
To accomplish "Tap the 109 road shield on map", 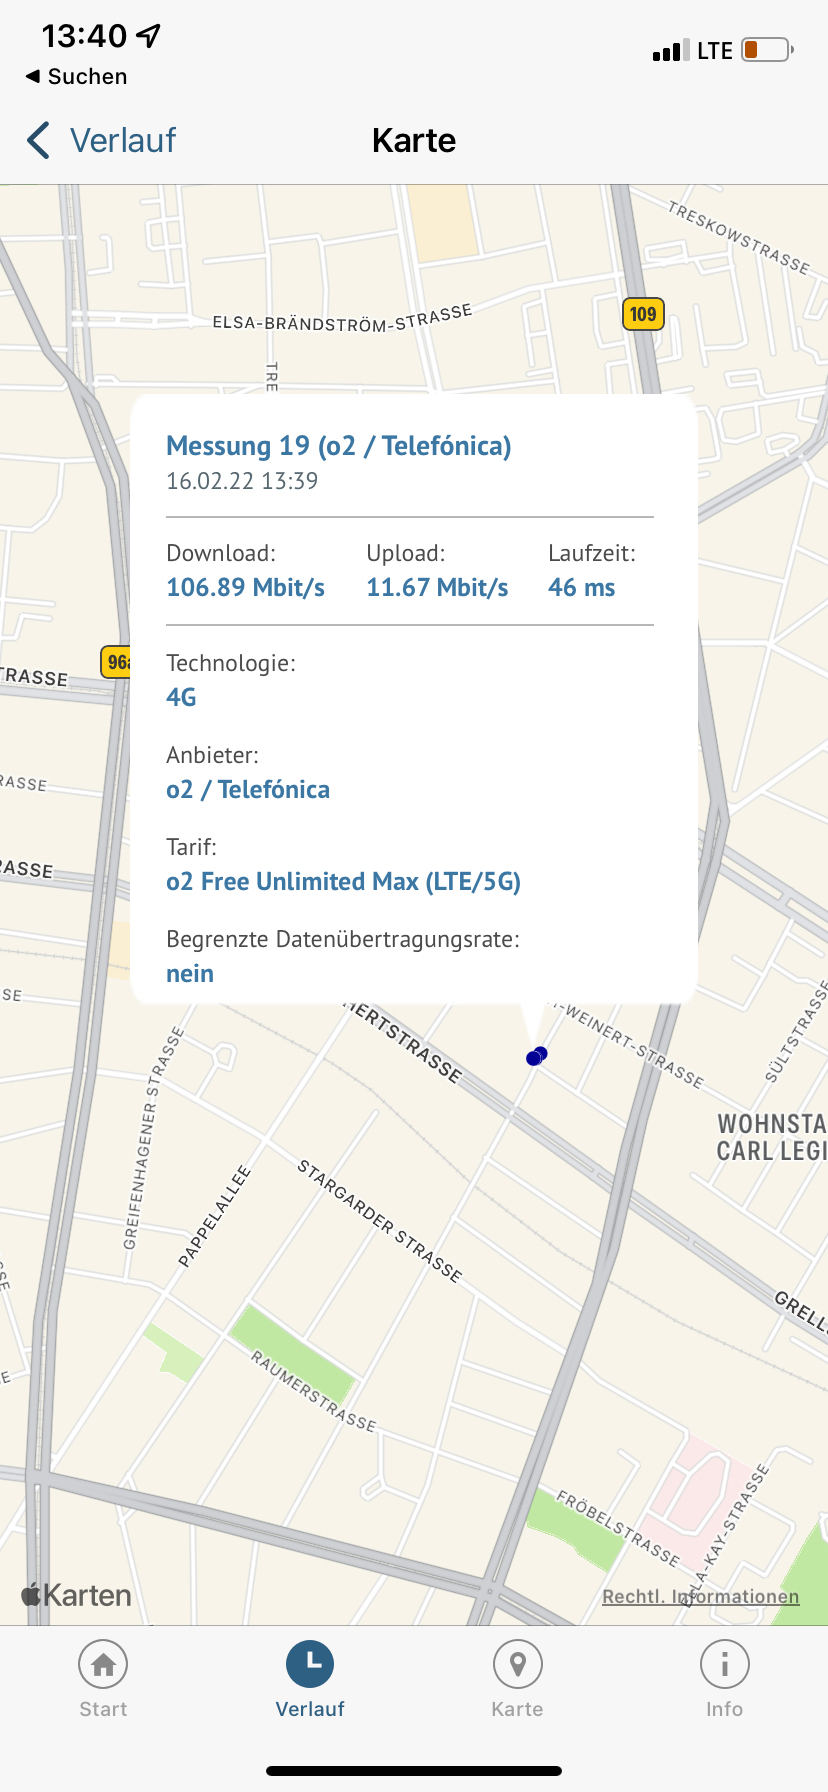I will click(643, 314).
